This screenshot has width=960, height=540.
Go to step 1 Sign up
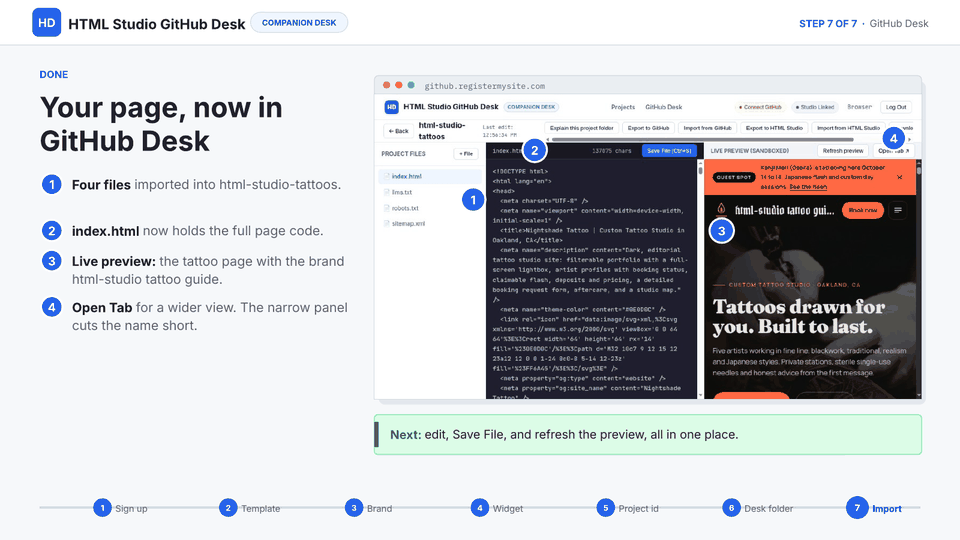pyautogui.click(x=121, y=508)
